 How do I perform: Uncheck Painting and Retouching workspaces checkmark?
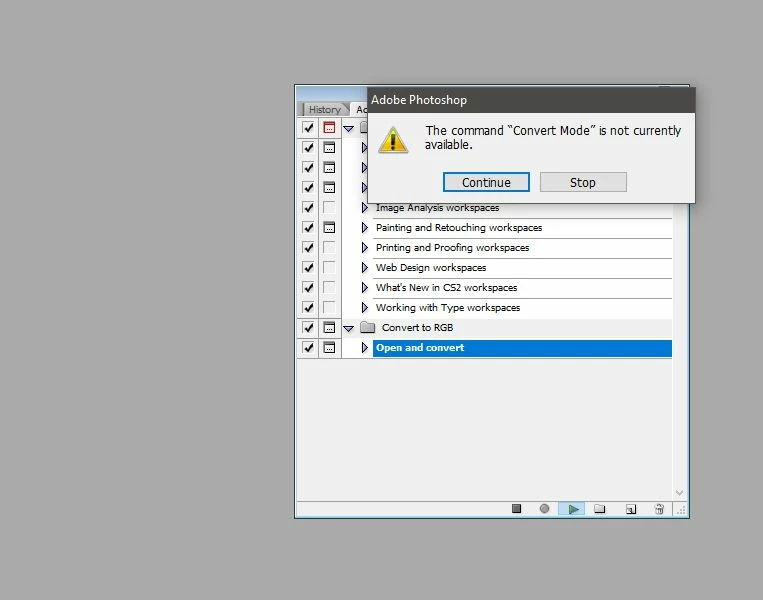308,227
